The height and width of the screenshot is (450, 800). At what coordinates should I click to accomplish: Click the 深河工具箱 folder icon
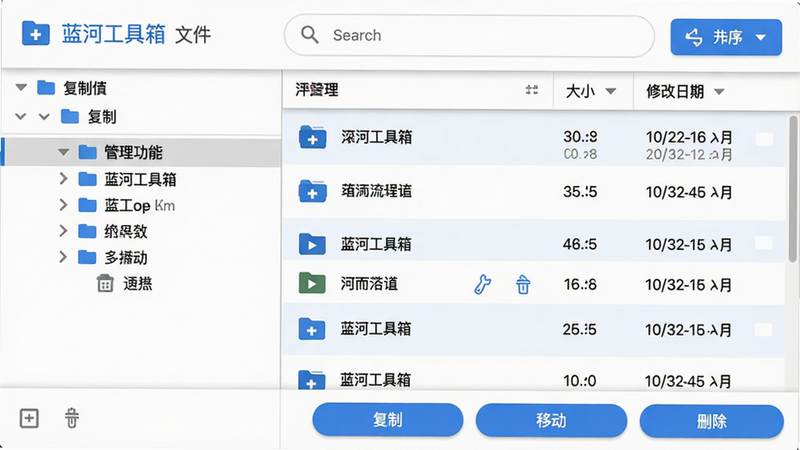[x=313, y=137]
